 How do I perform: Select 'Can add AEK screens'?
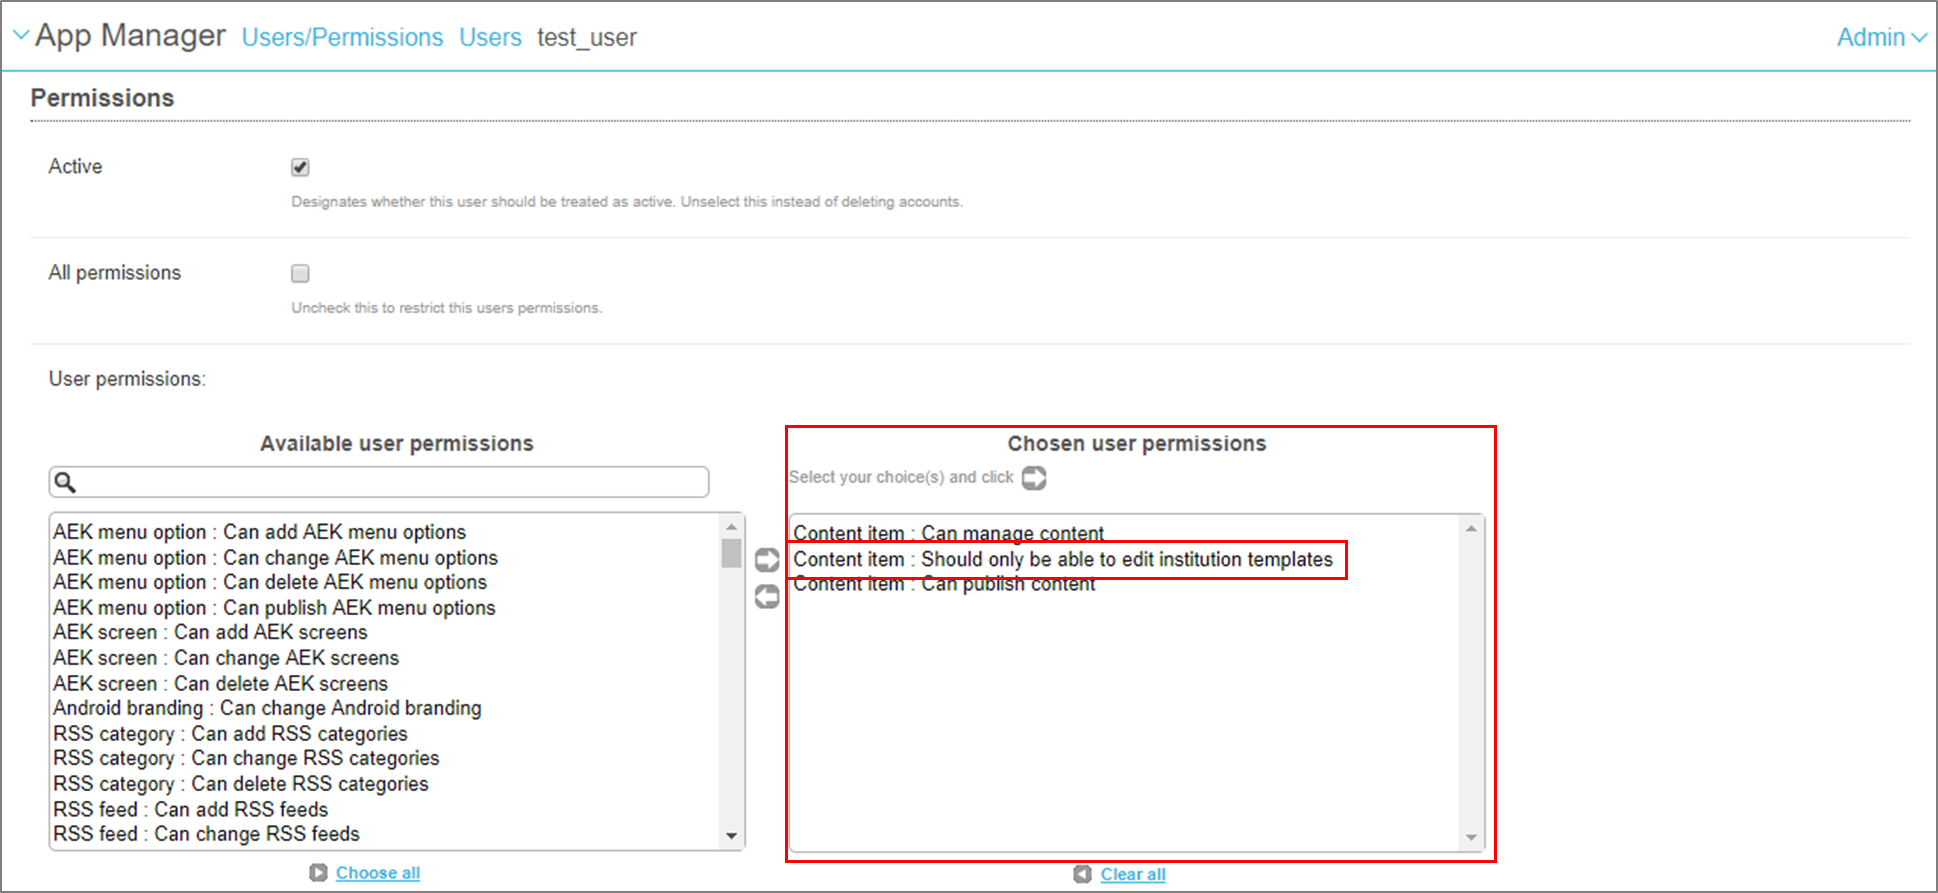point(210,632)
